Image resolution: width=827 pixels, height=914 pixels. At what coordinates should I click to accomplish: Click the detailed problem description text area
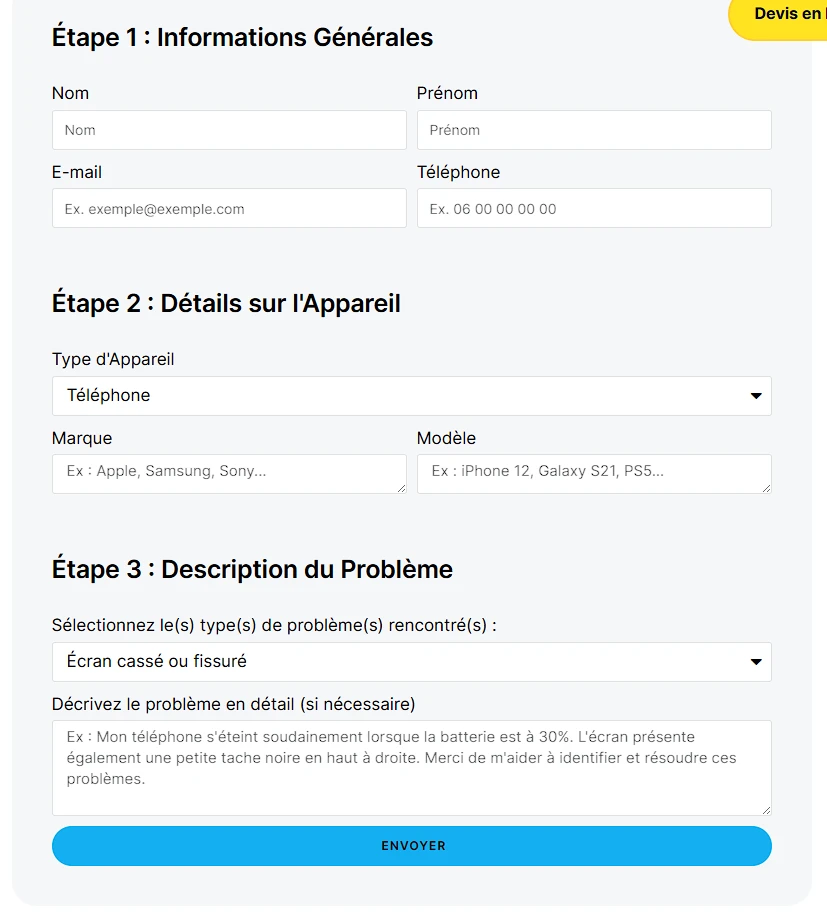click(x=411, y=767)
